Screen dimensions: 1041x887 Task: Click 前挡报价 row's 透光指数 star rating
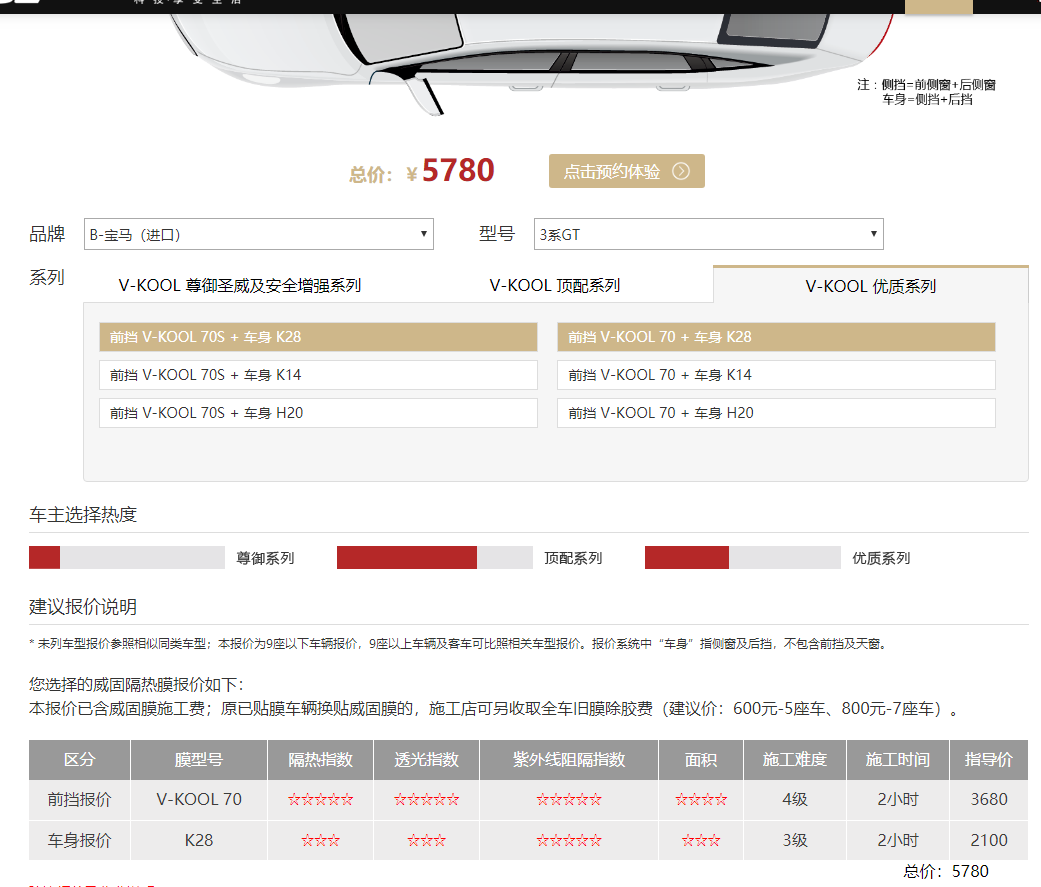[x=427, y=800]
